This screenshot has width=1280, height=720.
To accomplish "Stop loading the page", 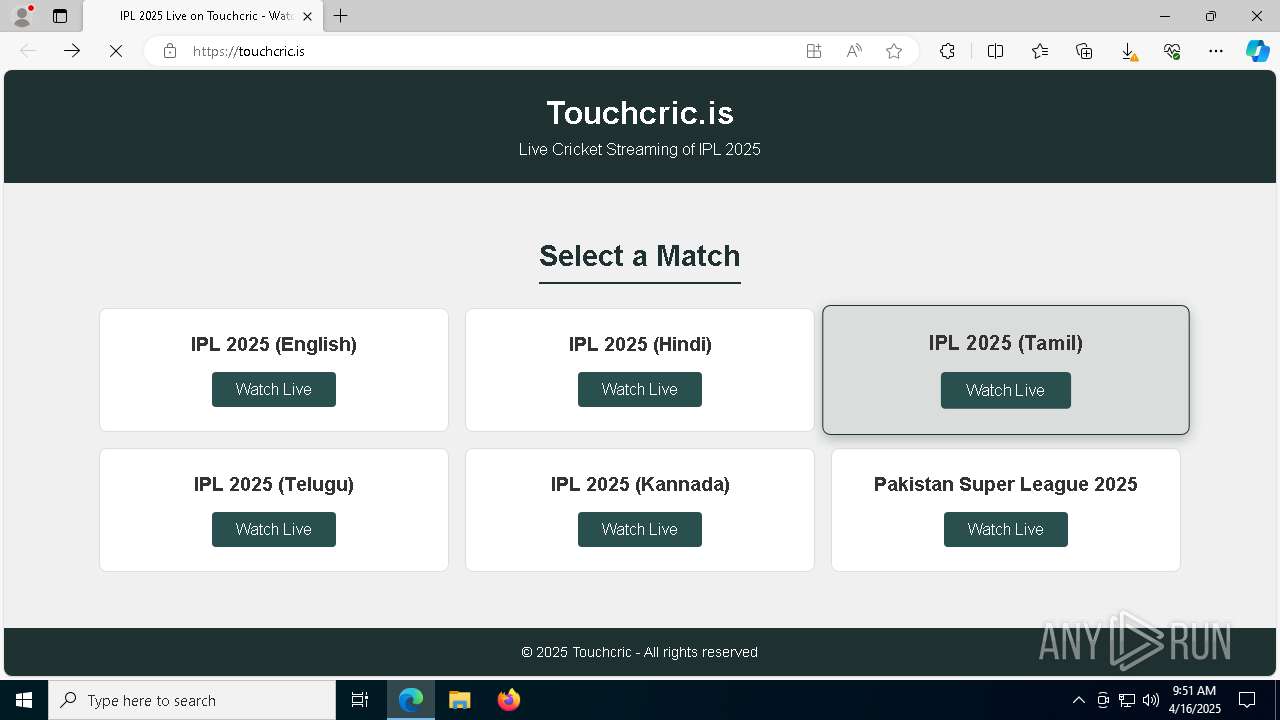I will point(116,51).
